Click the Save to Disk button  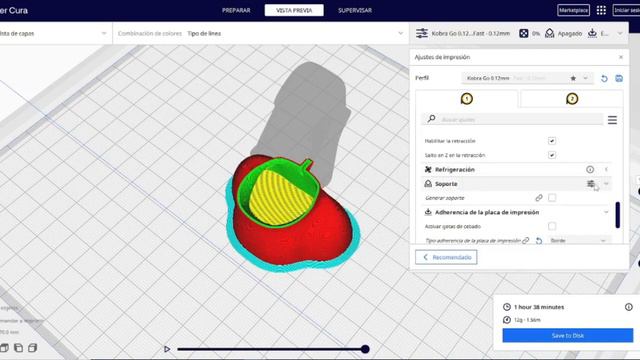(x=567, y=336)
